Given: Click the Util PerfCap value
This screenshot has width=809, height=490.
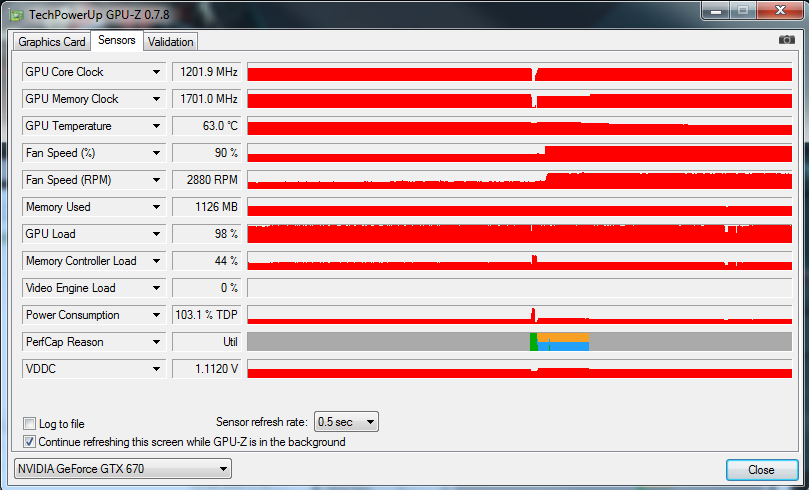Looking at the screenshot, I should pos(206,342).
